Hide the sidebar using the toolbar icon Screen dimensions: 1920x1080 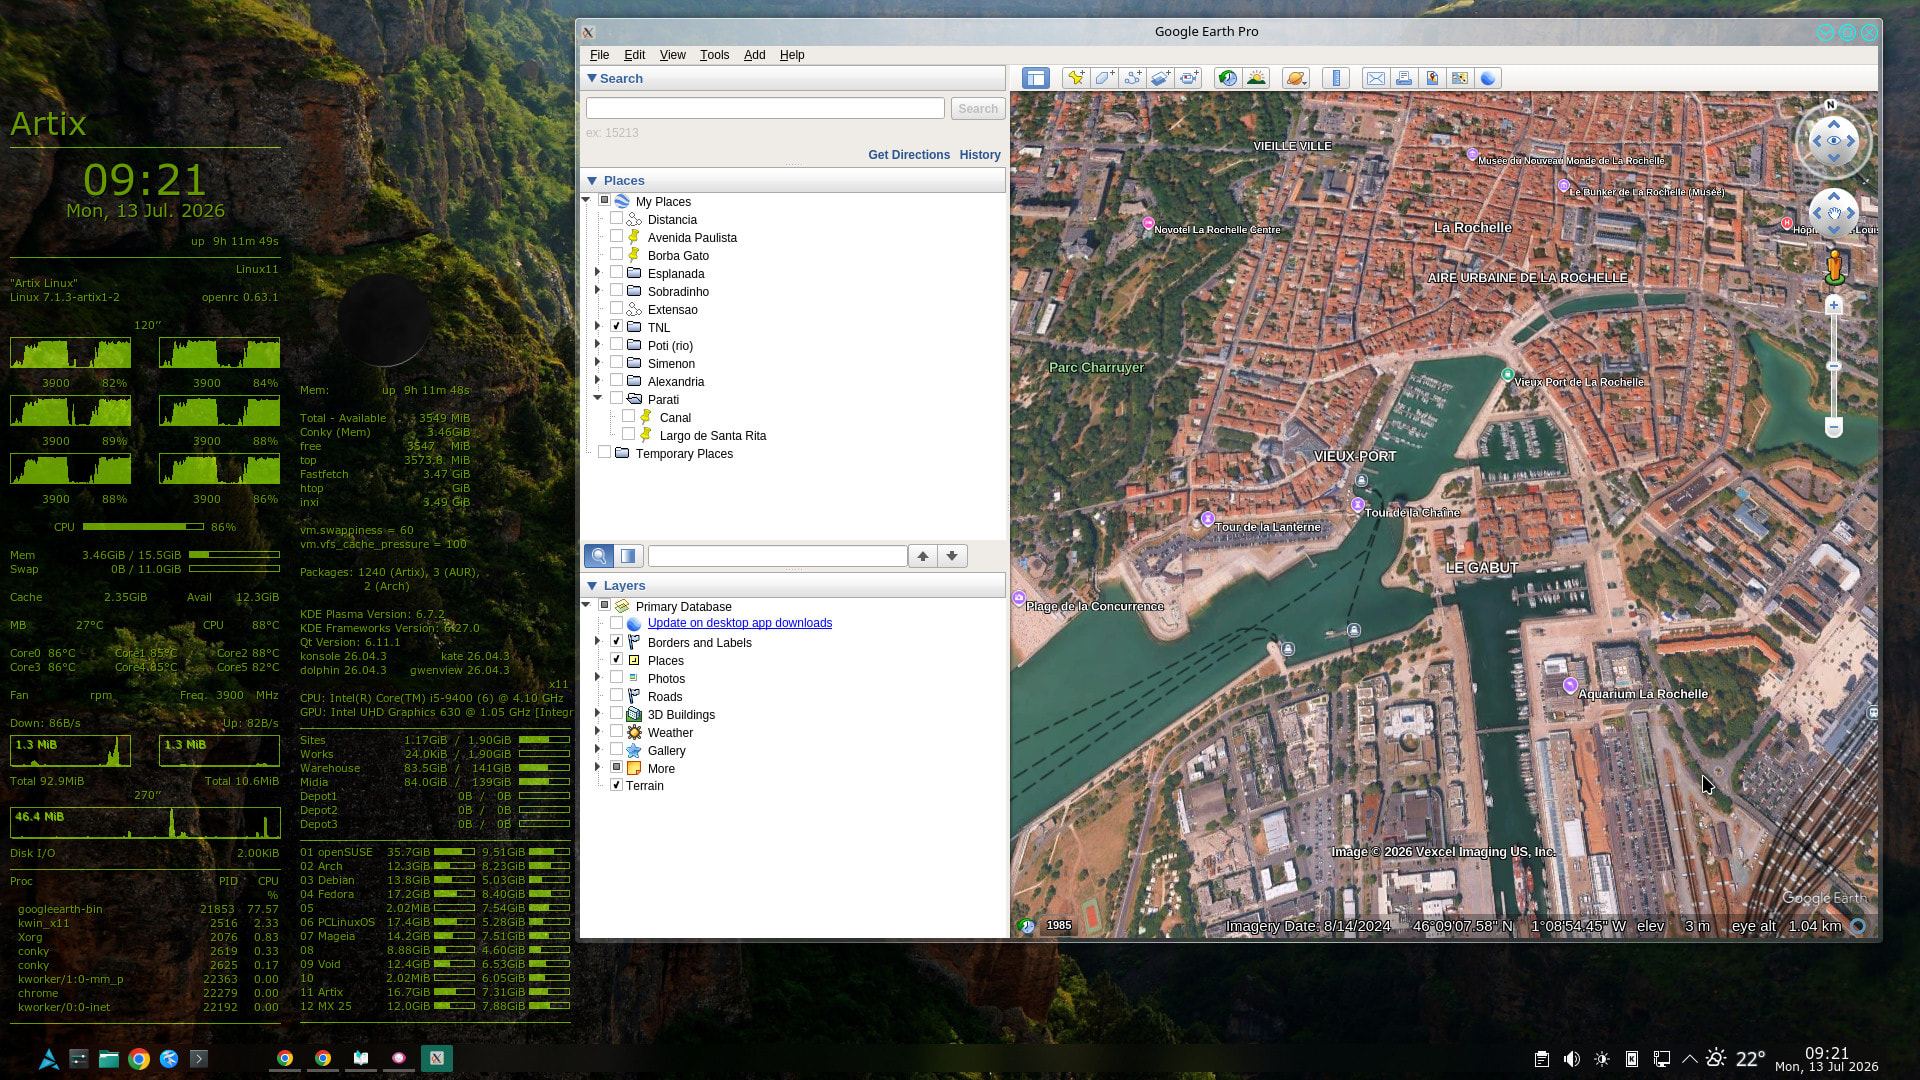pyautogui.click(x=1035, y=78)
